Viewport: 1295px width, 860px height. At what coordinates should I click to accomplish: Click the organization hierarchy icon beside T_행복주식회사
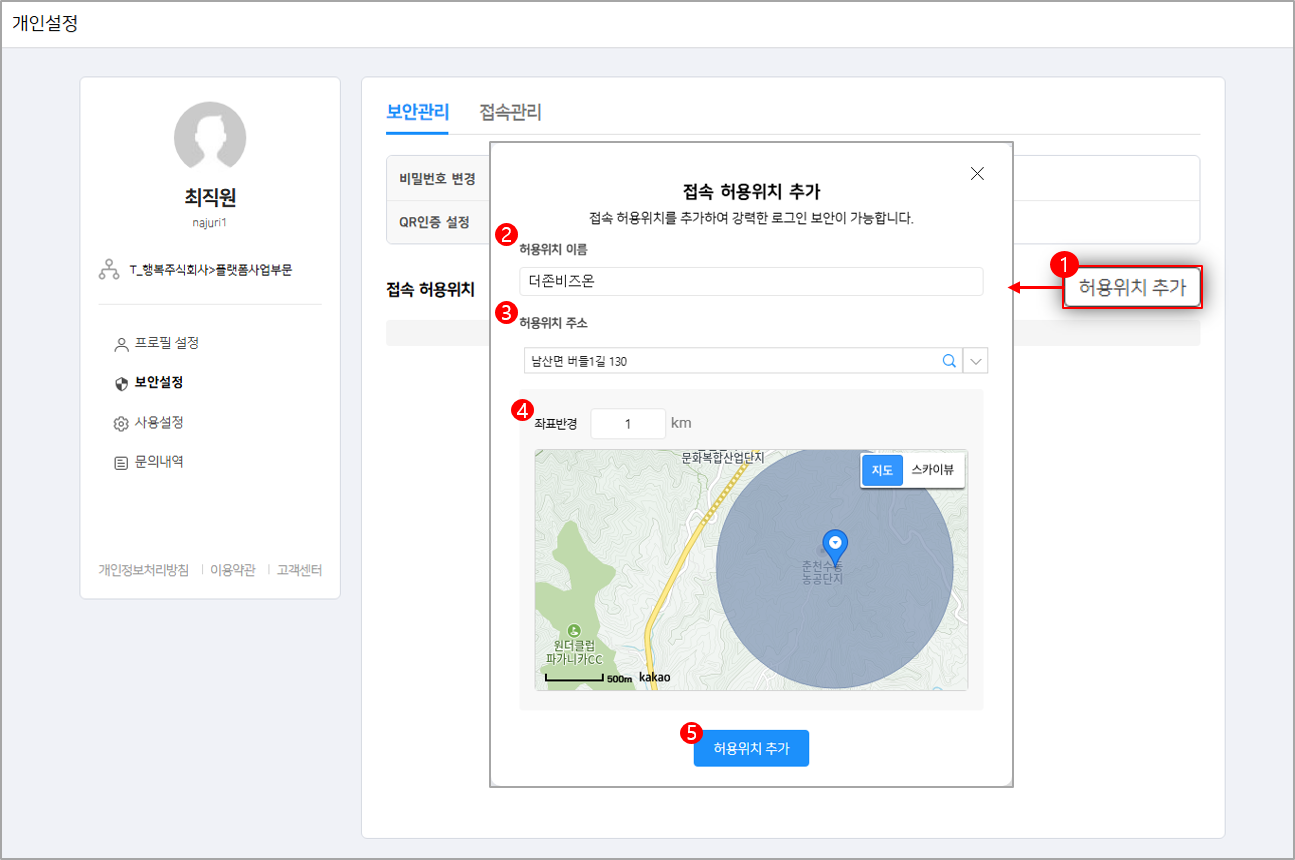pyautogui.click(x=109, y=268)
